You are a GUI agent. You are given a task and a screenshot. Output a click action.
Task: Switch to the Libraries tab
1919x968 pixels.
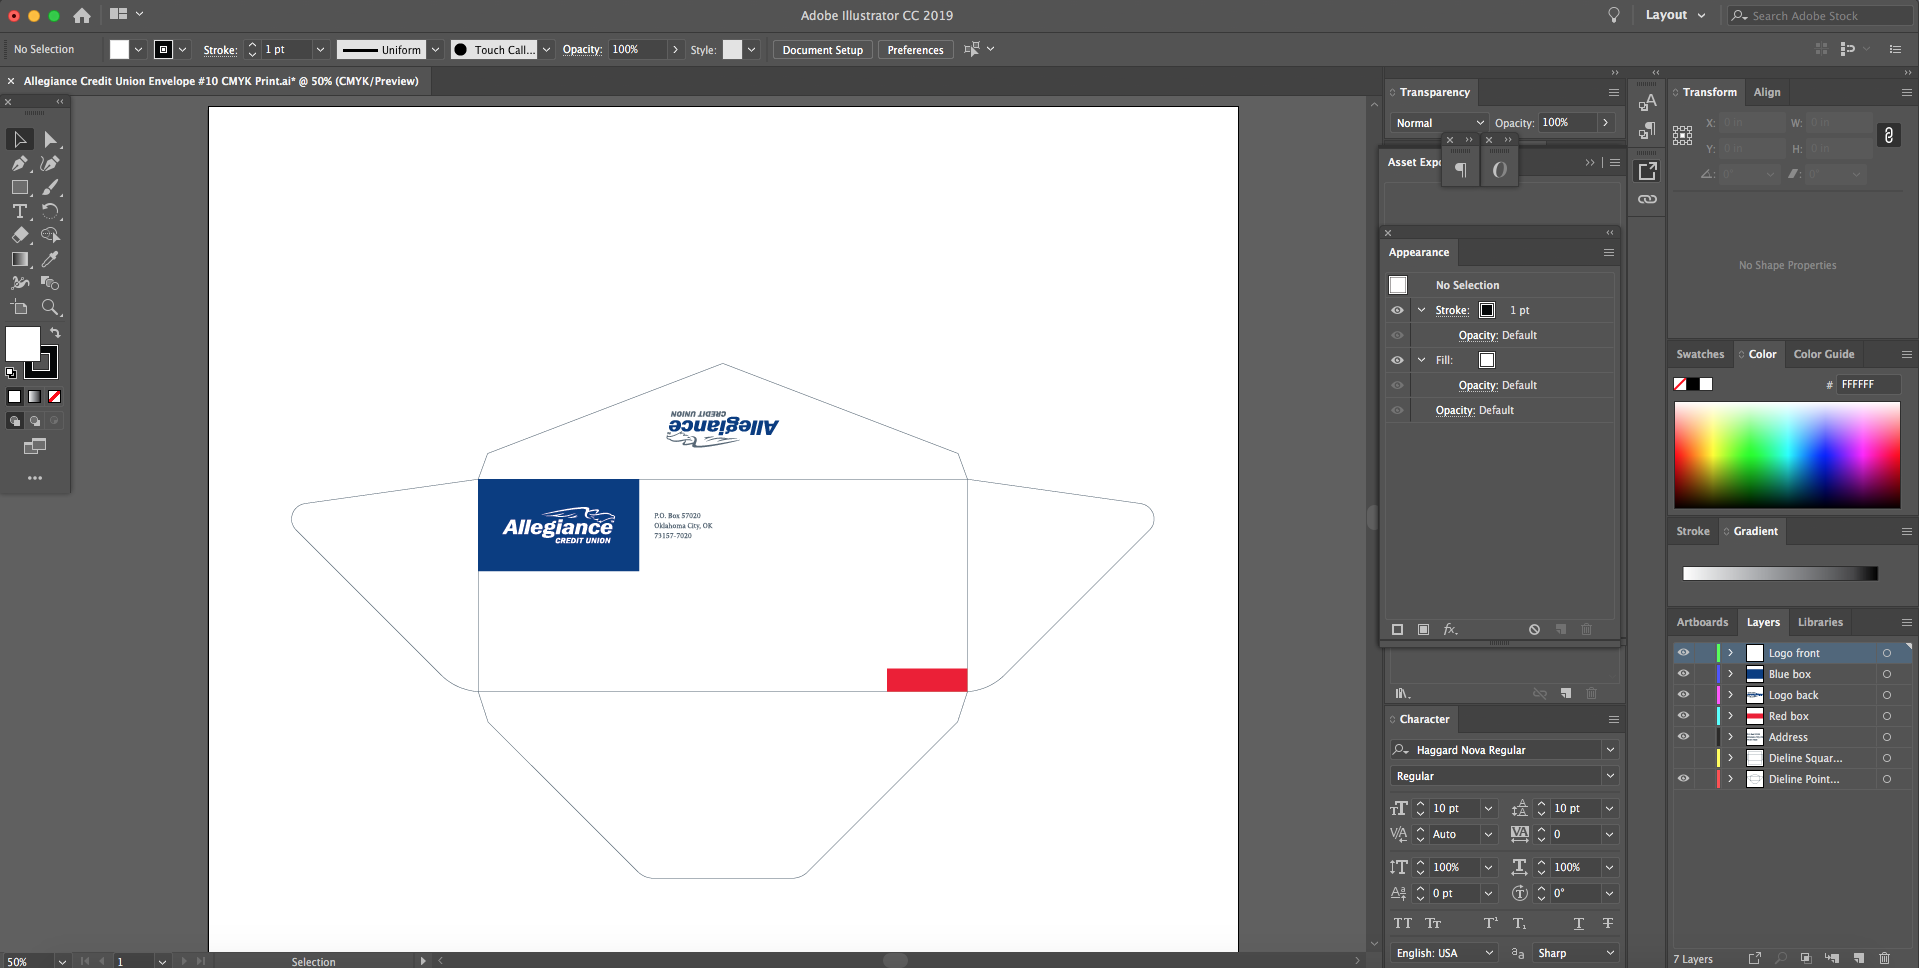[1820, 622]
